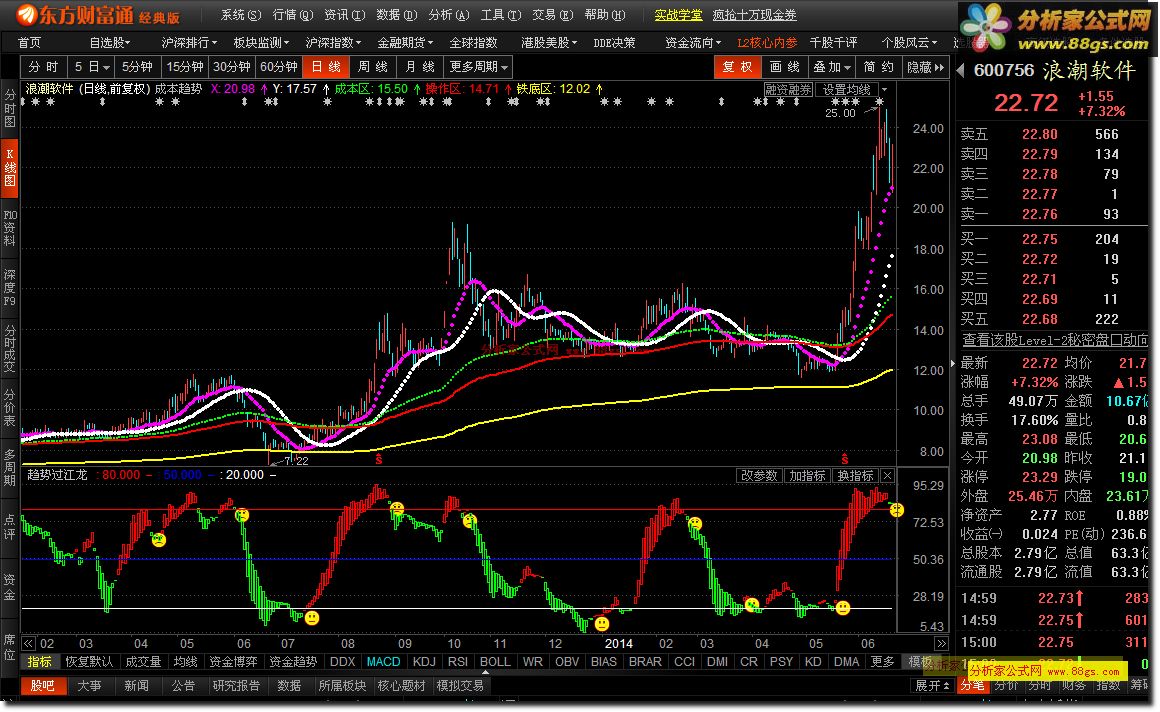1160x712 pixels.
Task: Click the 买一 price 22.75 row
Action: click(x=1051, y=239)
